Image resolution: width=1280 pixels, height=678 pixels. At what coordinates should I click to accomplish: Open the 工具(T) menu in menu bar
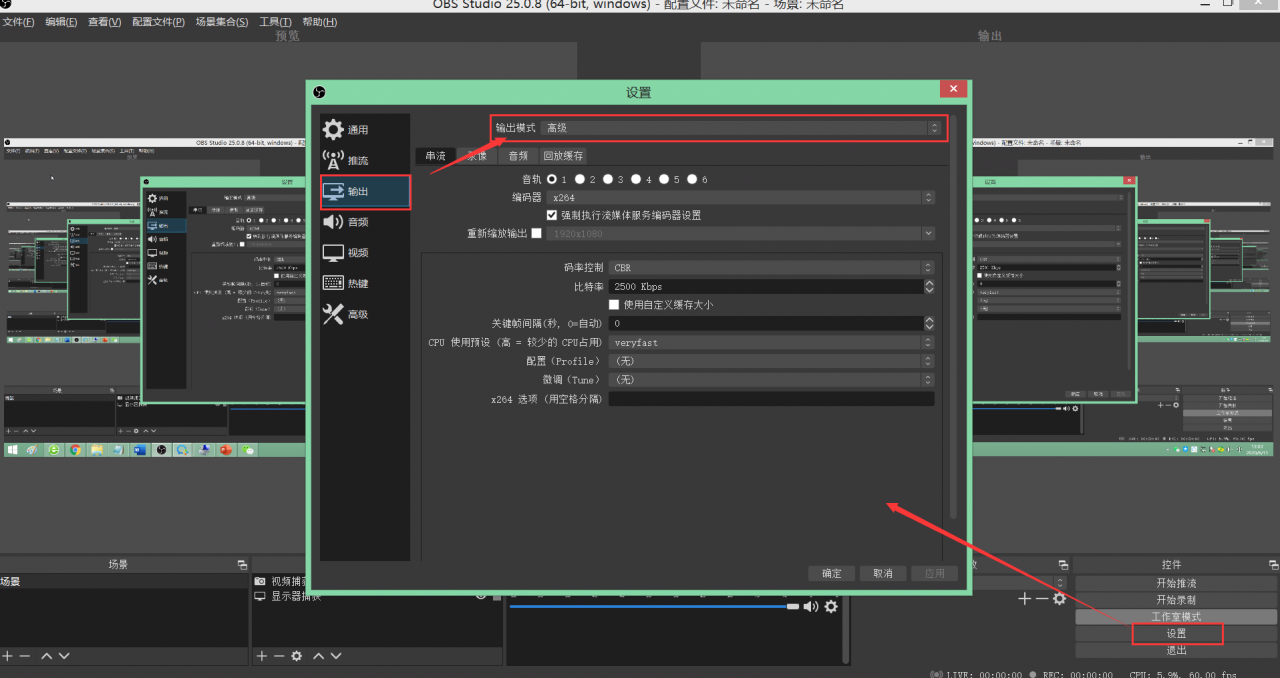tap(275, 22)
